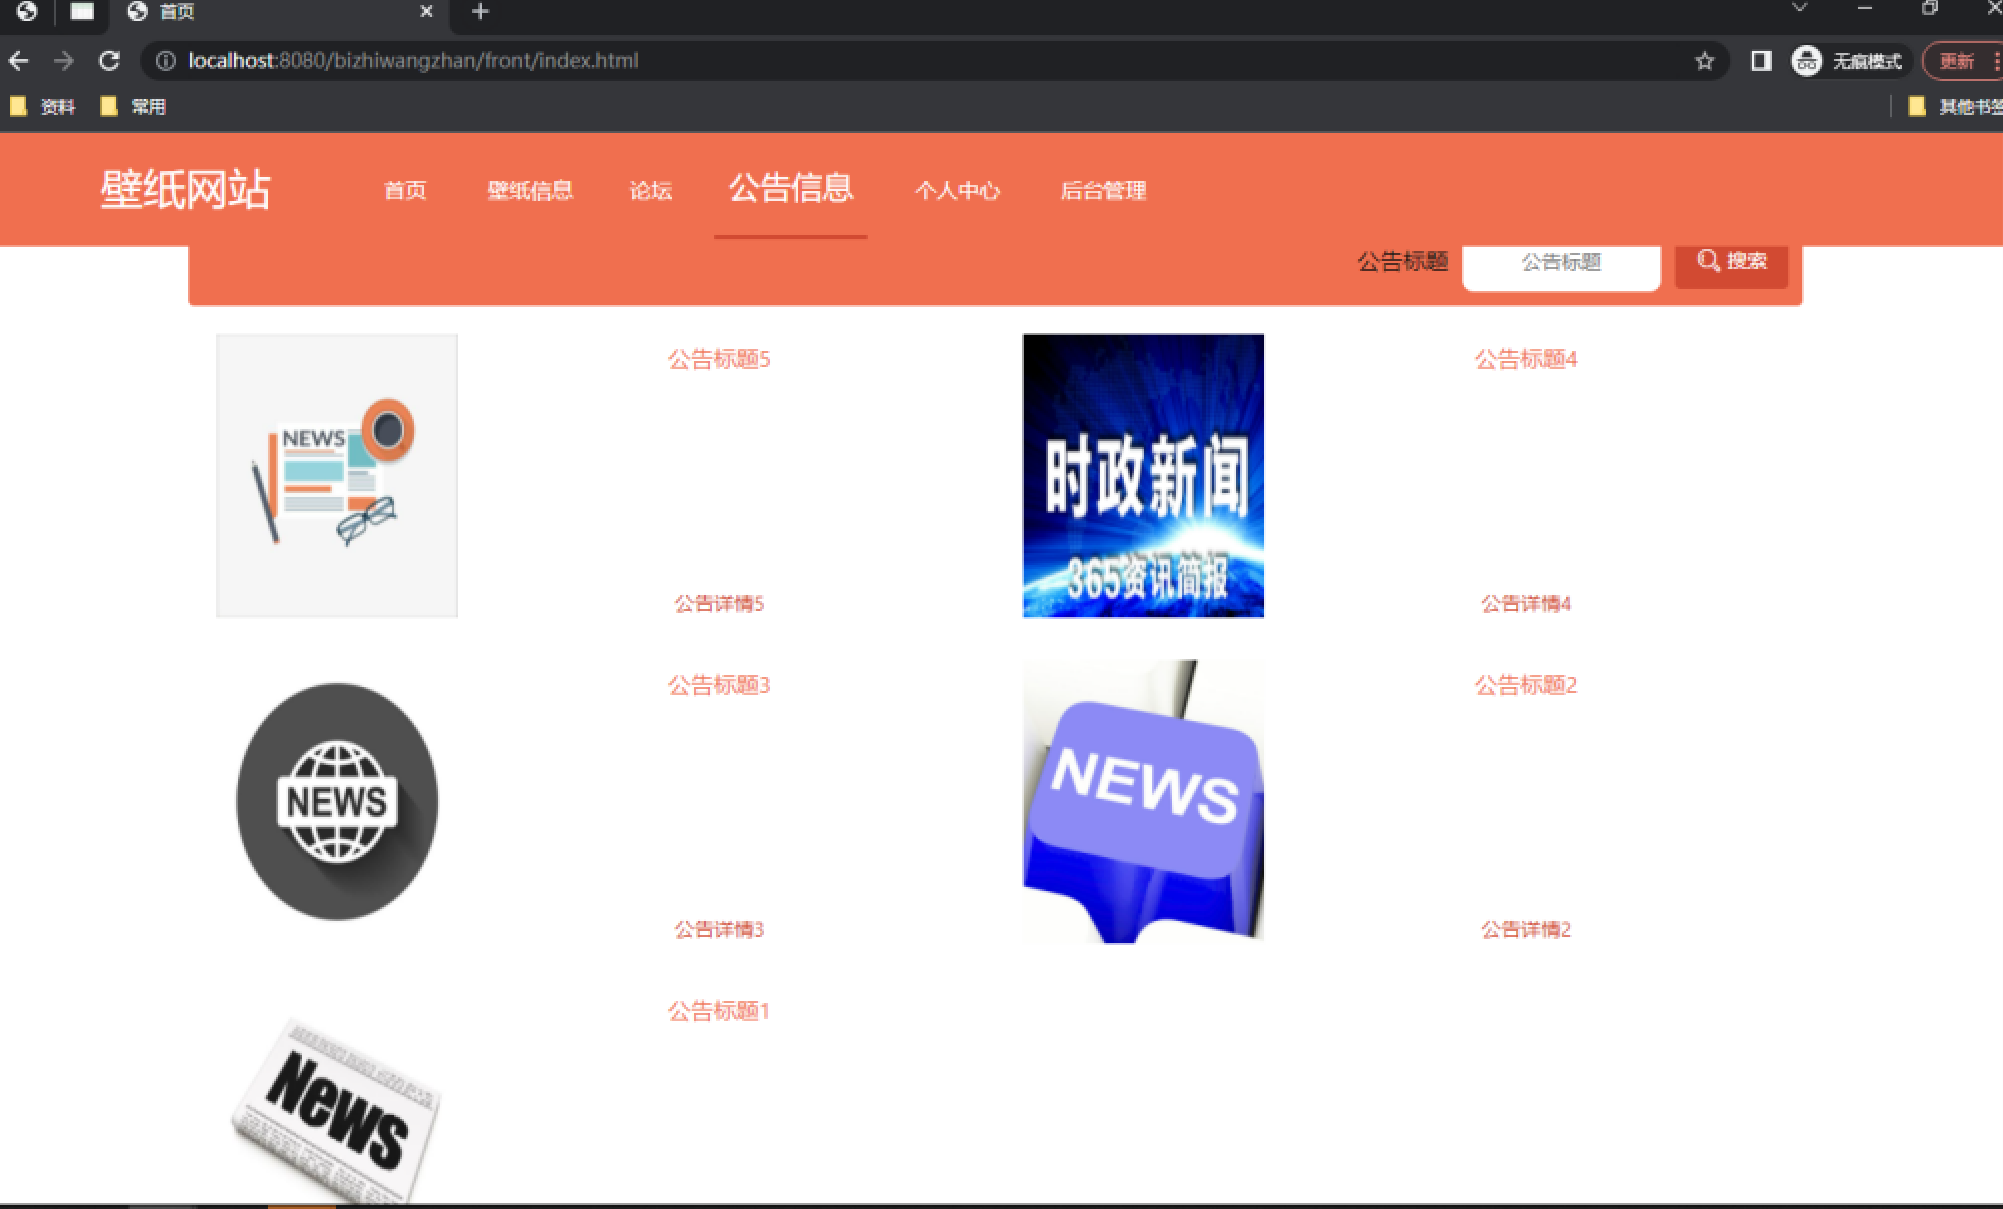Open the side panel icon
This screenshot has height=1209, width=2003.
pyautogui.click(x=1761, y=61)
